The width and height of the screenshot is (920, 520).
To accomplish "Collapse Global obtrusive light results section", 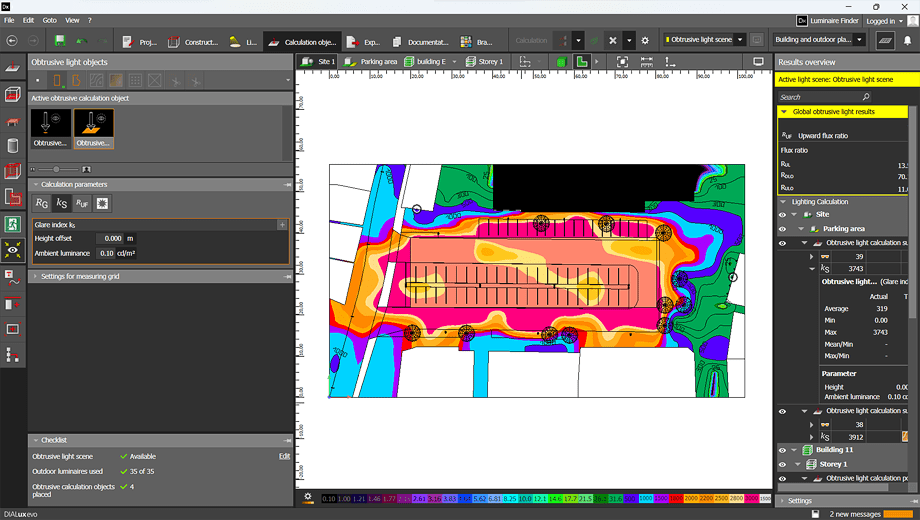I will (x=785, y=112).
